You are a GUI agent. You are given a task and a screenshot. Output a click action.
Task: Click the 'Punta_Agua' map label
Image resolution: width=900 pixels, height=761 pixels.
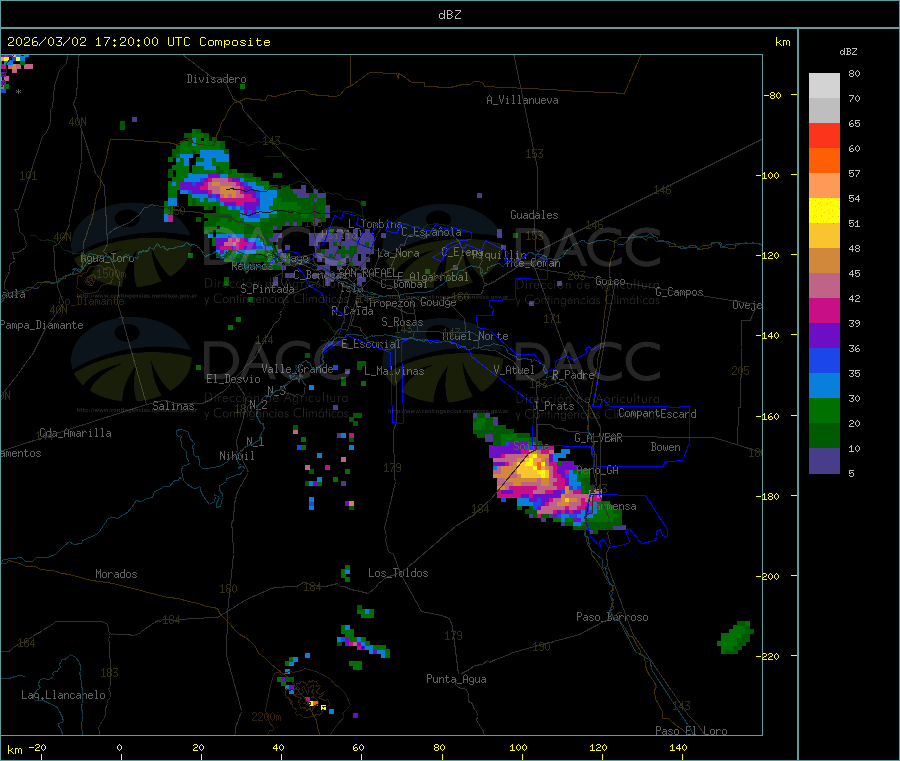pos(456,679)
